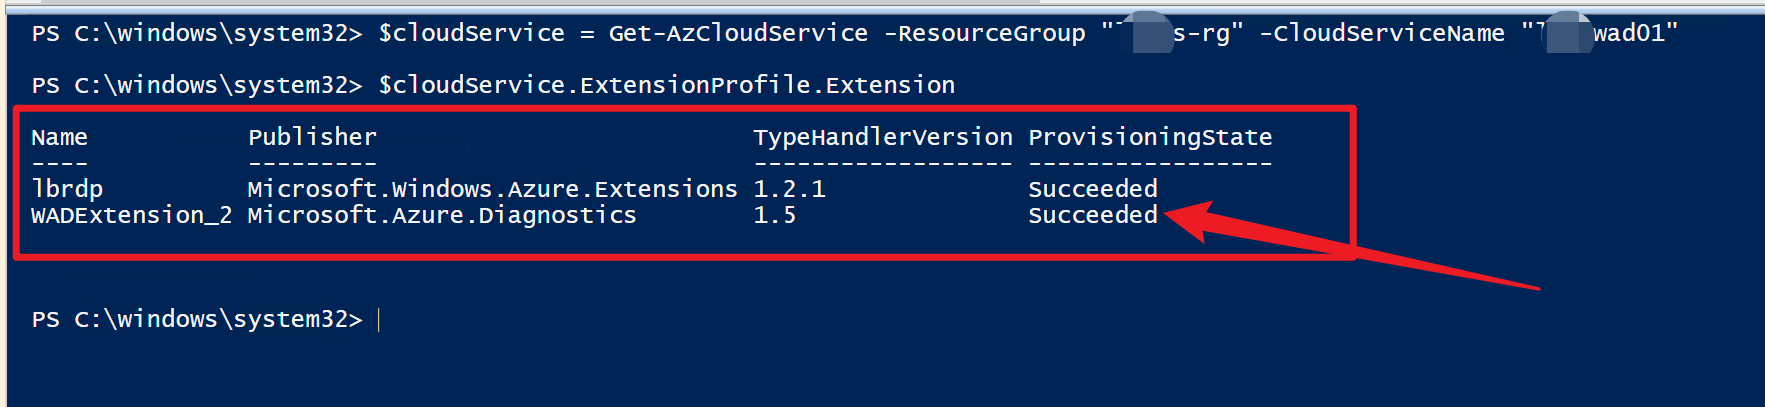Click the -ResourceGroup parameter in first command
The image size is (1765, 407).
point(984,33)
